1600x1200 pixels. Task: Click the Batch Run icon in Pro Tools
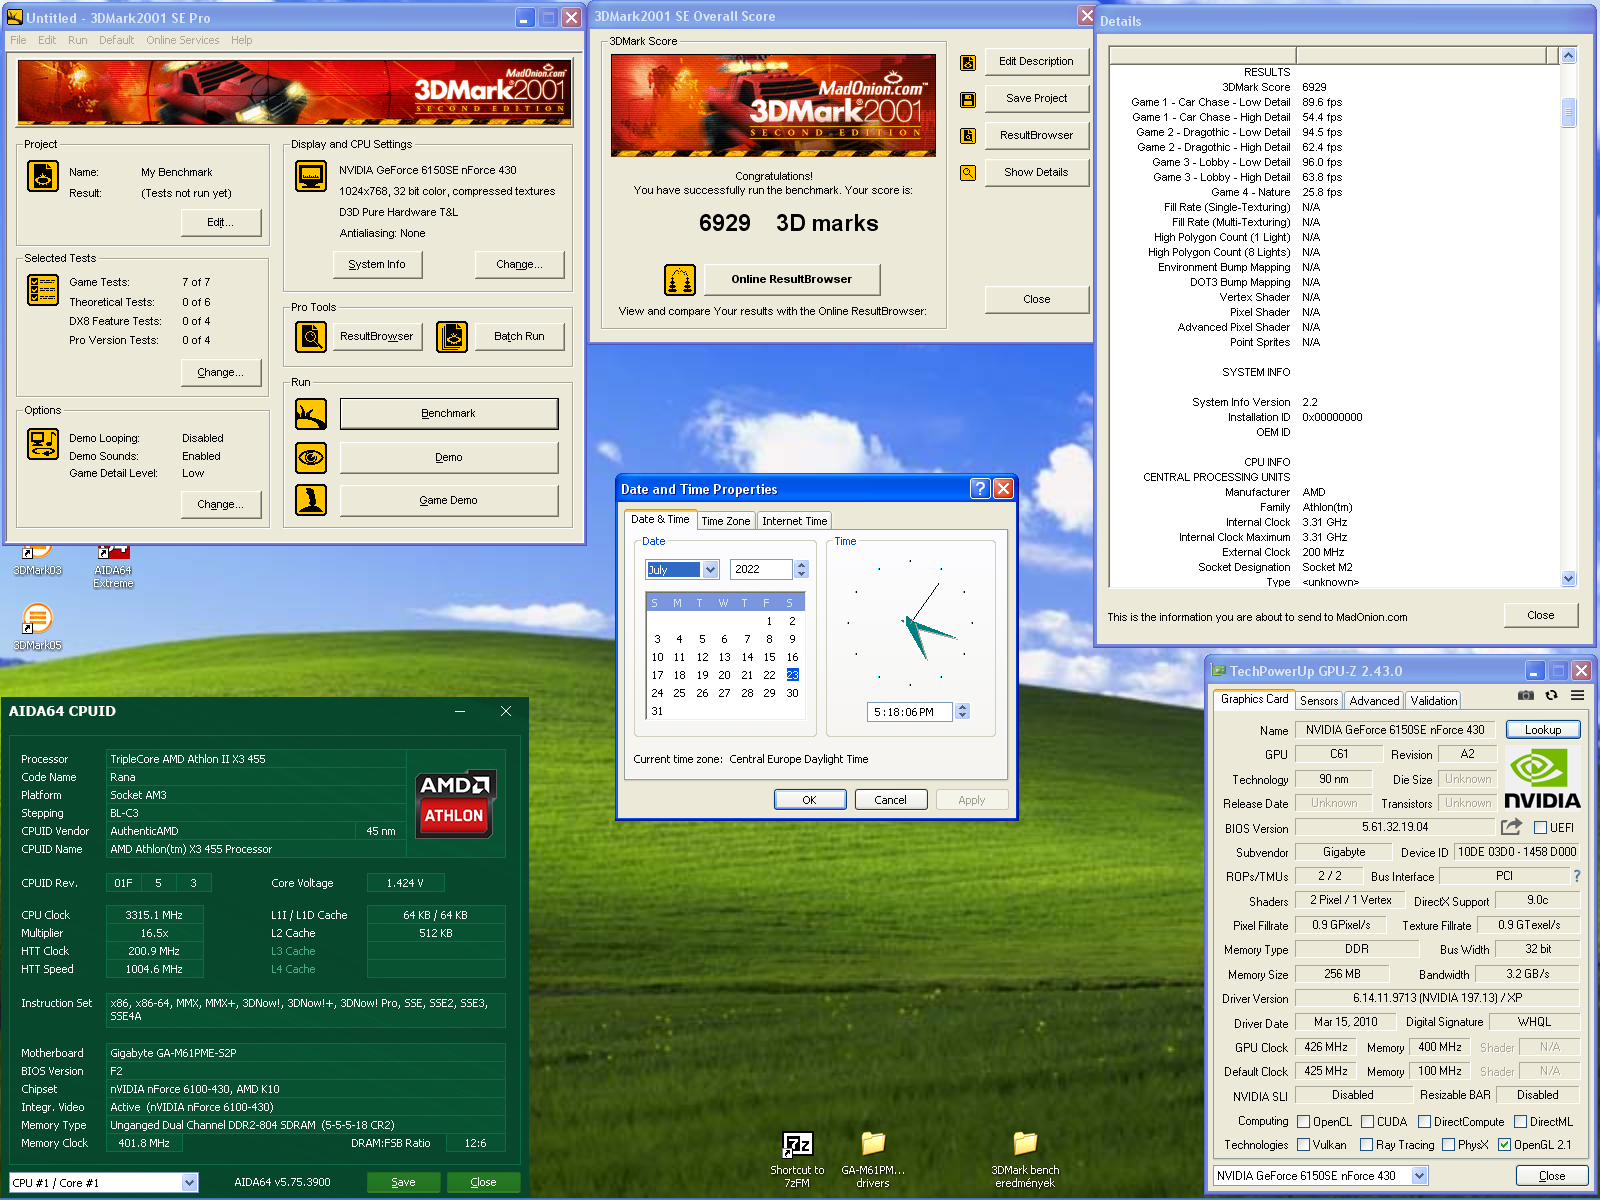tap(452, 337)
